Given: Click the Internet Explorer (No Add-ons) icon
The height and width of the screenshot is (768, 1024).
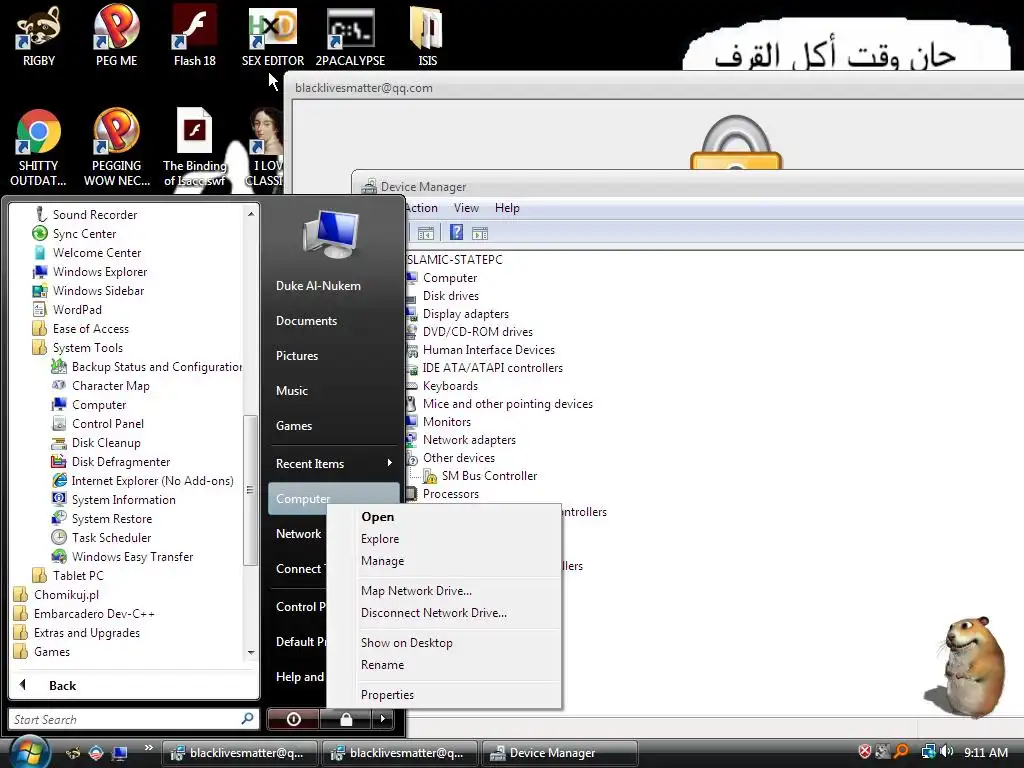Looking at the screenshot, I should [59, 480].
